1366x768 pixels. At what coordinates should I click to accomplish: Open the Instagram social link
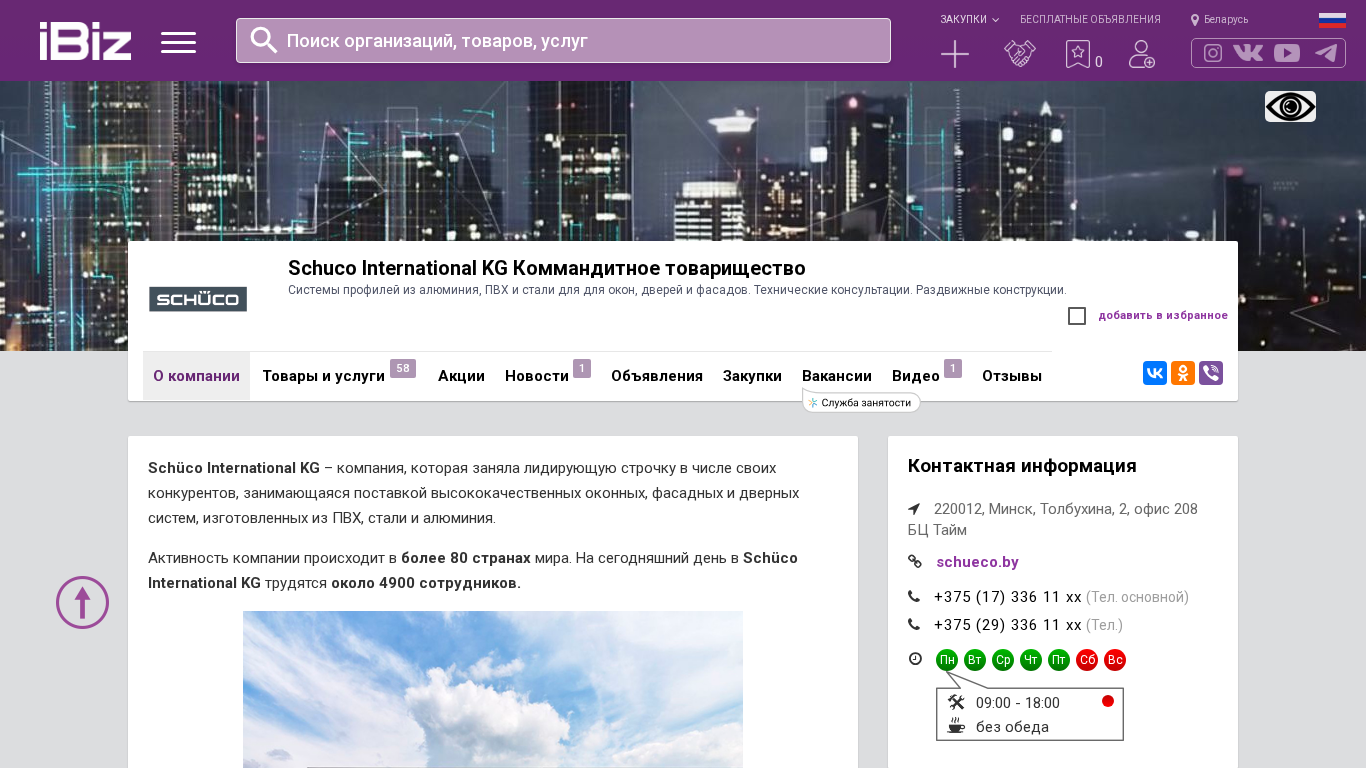tap(1213, 53)
